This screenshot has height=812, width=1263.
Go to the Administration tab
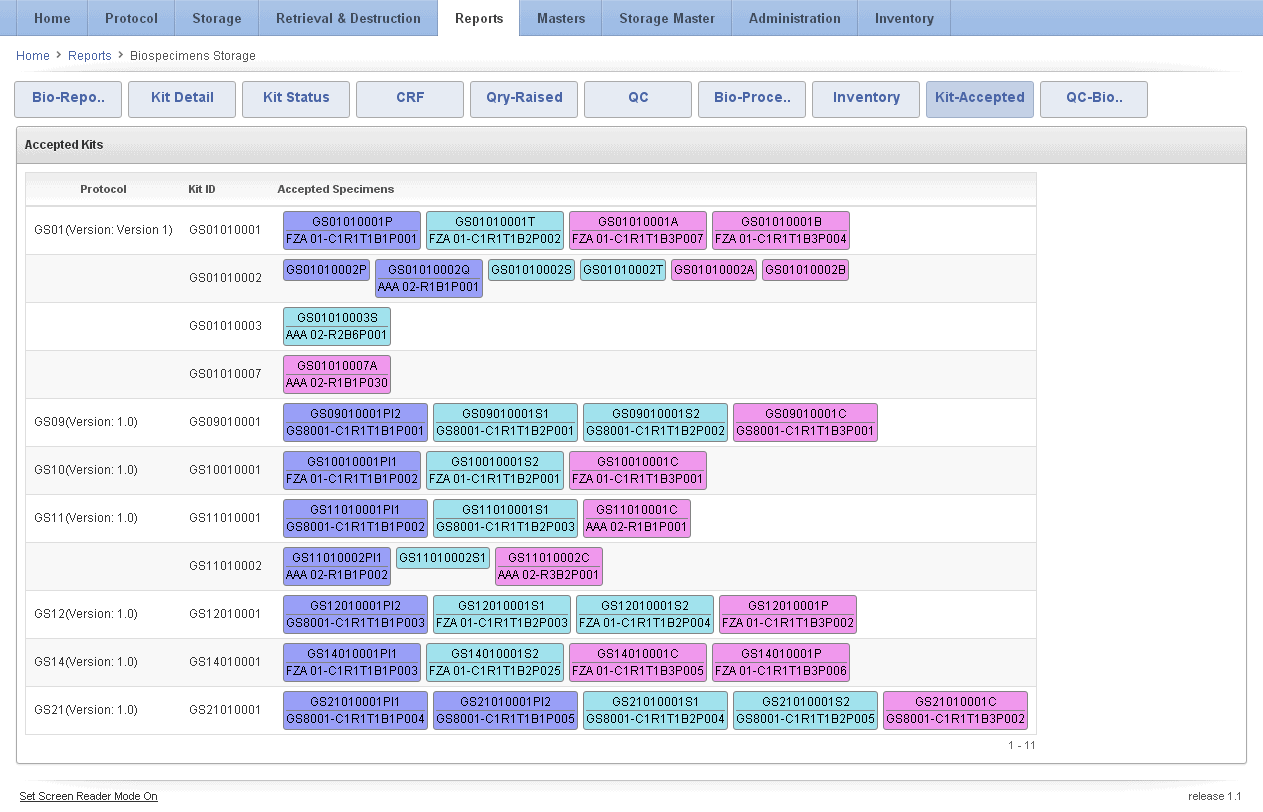(794, 18)
